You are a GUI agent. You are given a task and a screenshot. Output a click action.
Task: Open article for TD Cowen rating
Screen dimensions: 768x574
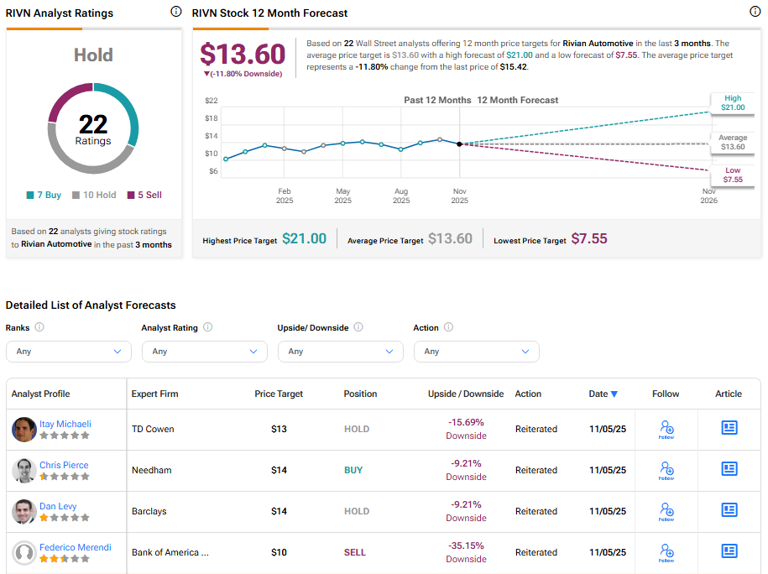click(729, 428)
